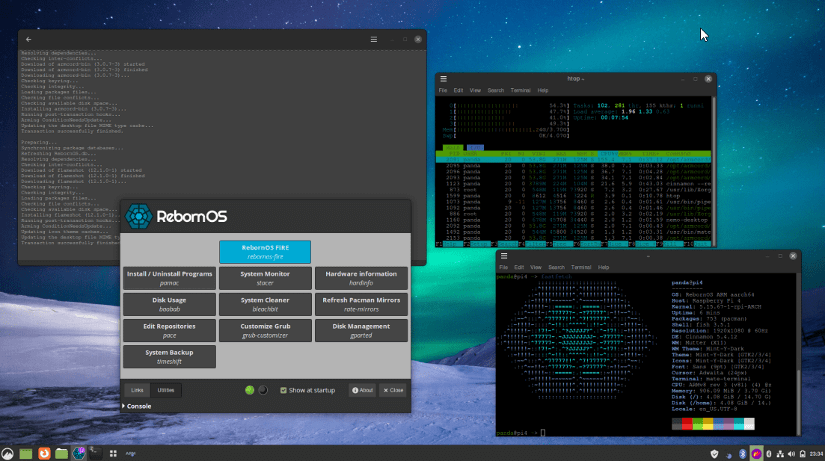Screen dimensions: 825x461
Task: Open Help menu in htop terminal
Action: click(x=542, y=91)
